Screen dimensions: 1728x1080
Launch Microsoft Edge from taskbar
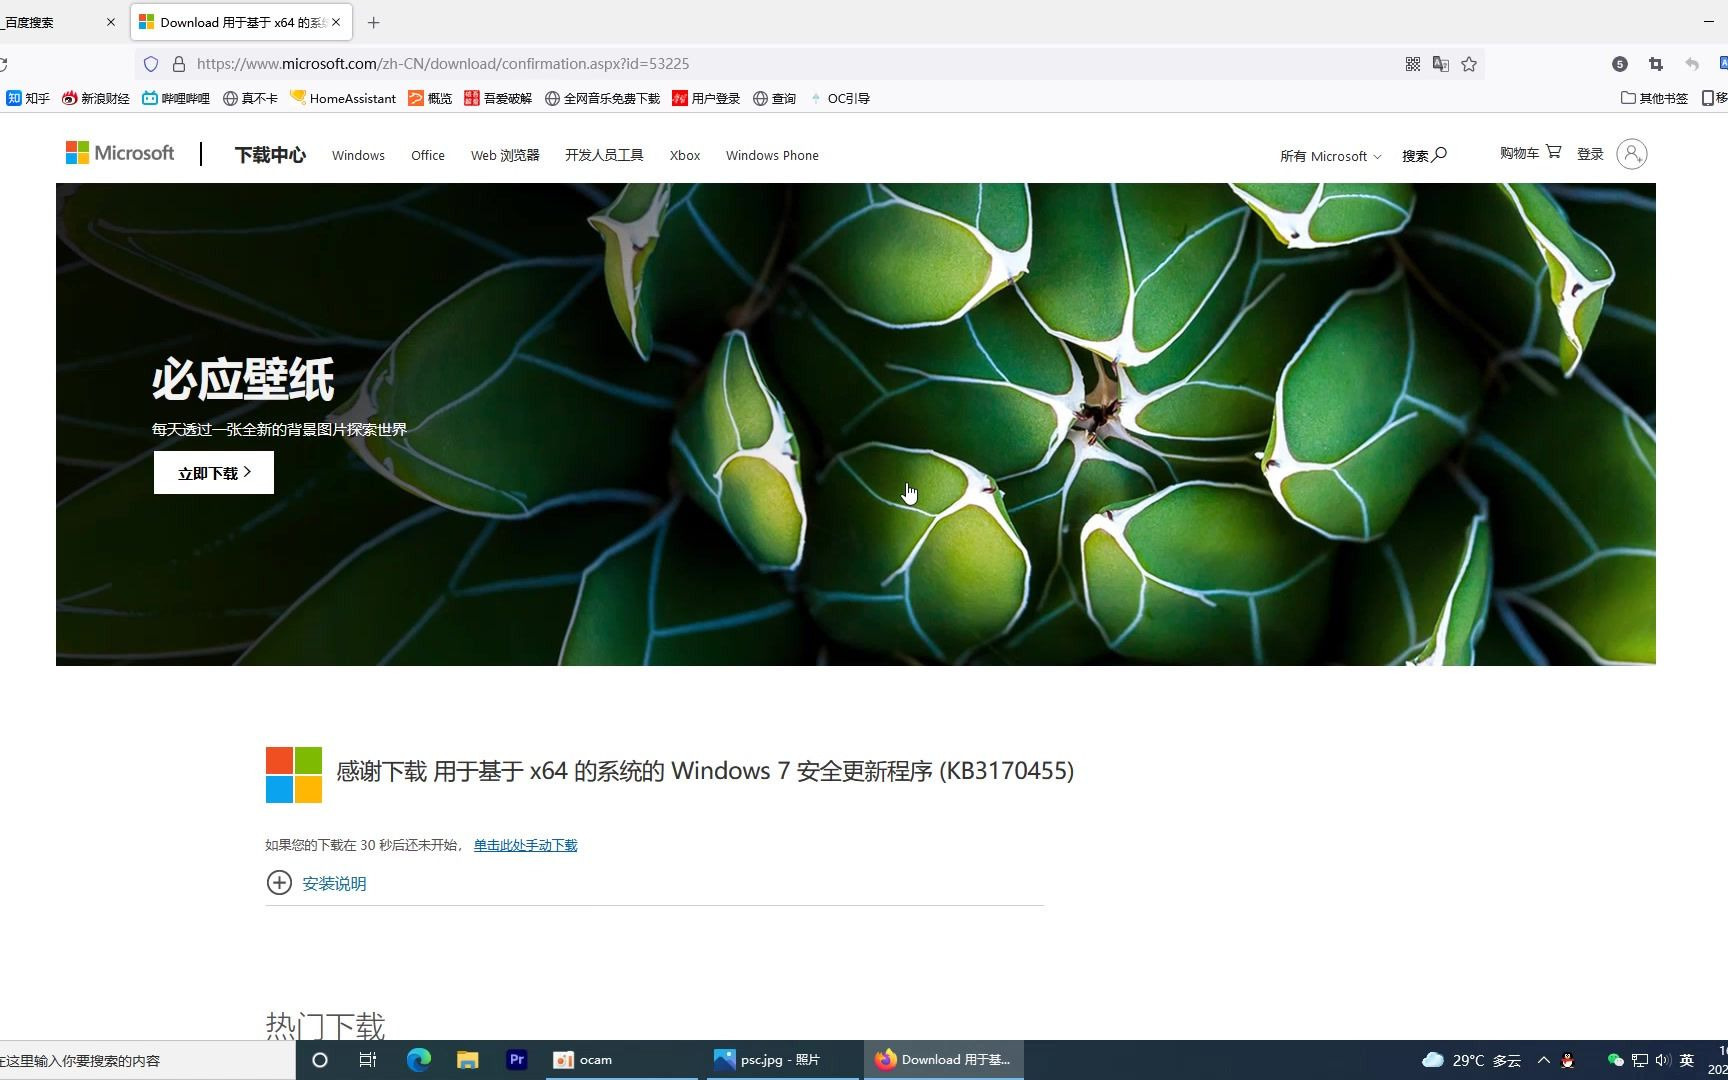pyautogui.click(x=418, y=1060)
